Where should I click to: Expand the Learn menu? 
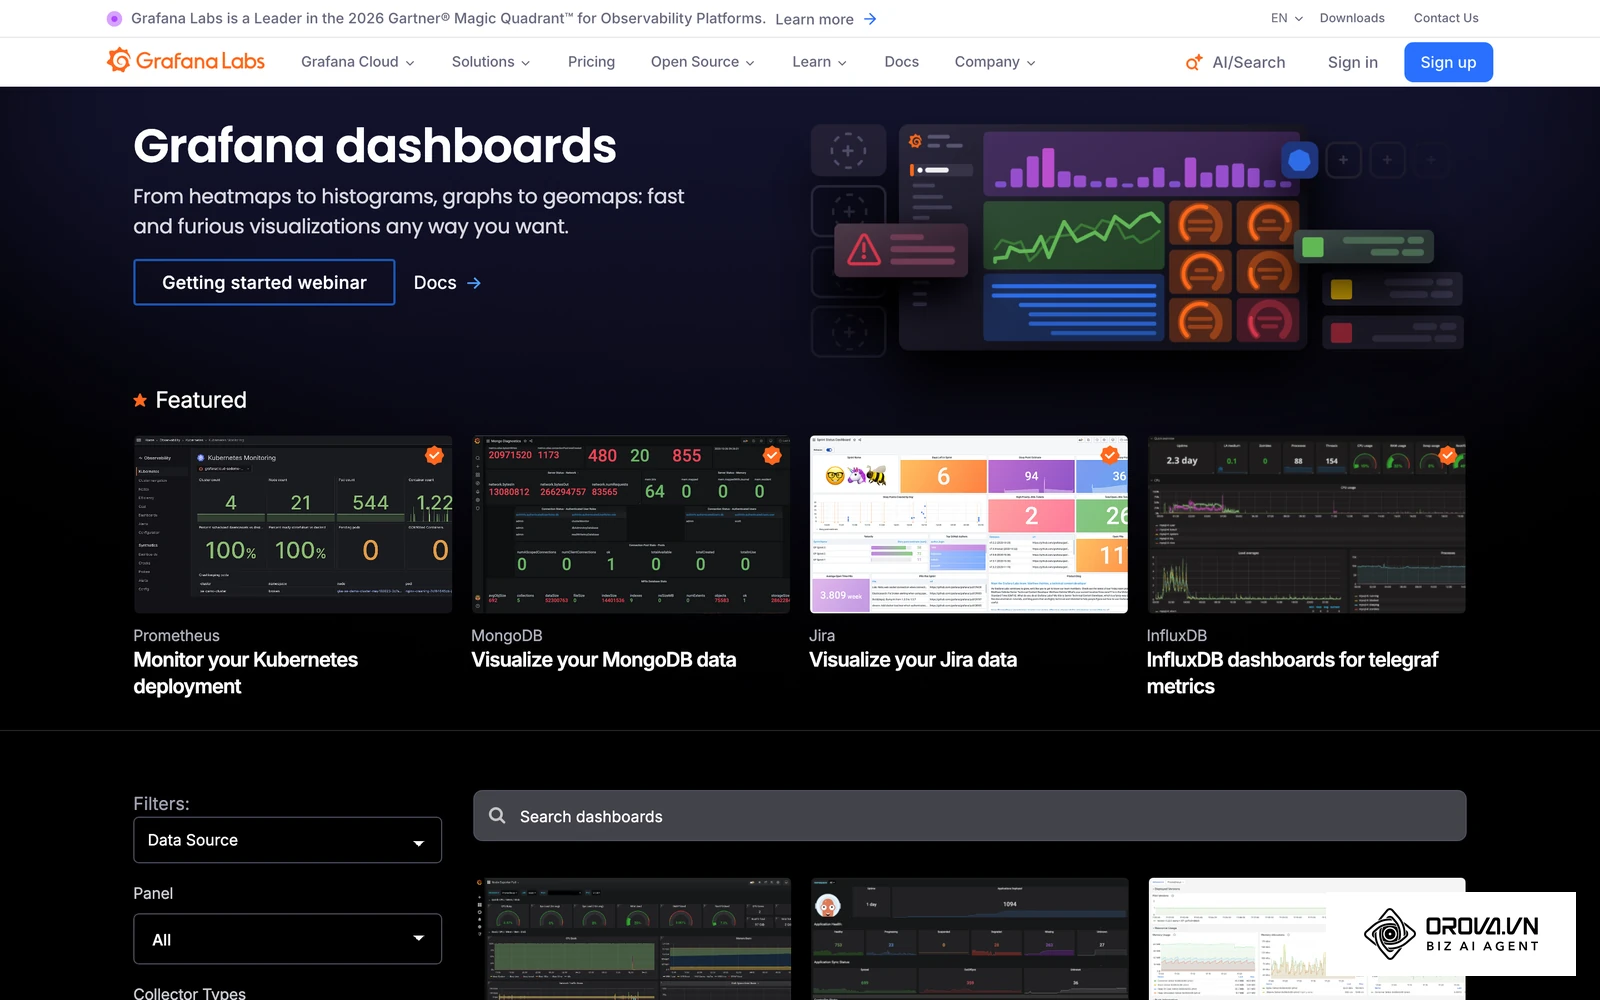coord(820,62)
